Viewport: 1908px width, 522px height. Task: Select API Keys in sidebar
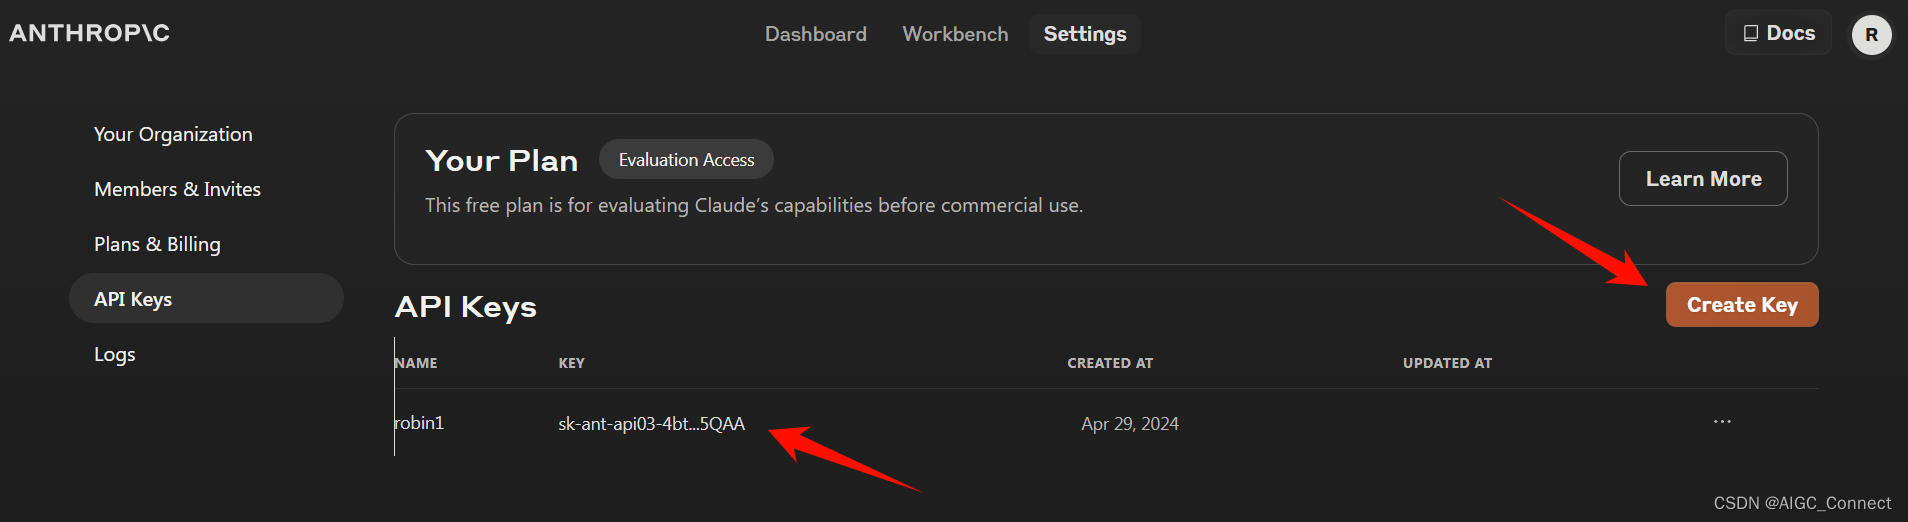point(206,298)
